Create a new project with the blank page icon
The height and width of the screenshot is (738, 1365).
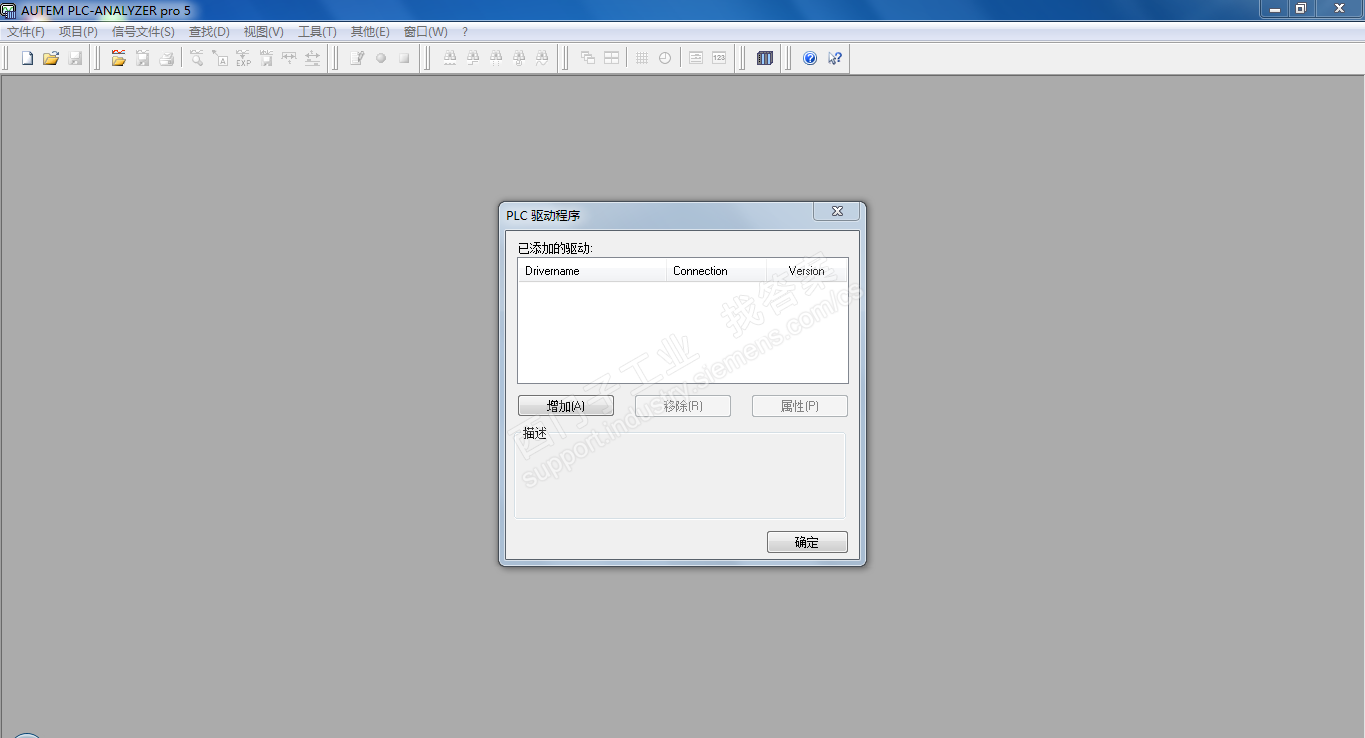(27, 58)
